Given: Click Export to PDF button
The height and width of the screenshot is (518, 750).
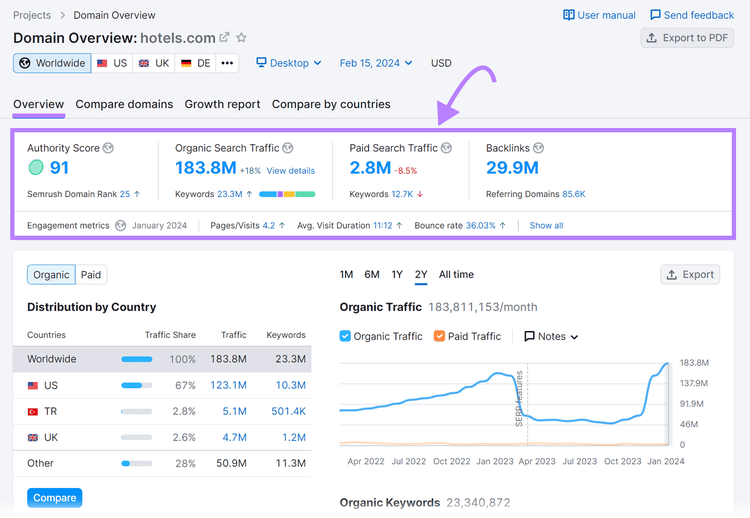Looking at the screenshot, I should [x=687, y=38].
